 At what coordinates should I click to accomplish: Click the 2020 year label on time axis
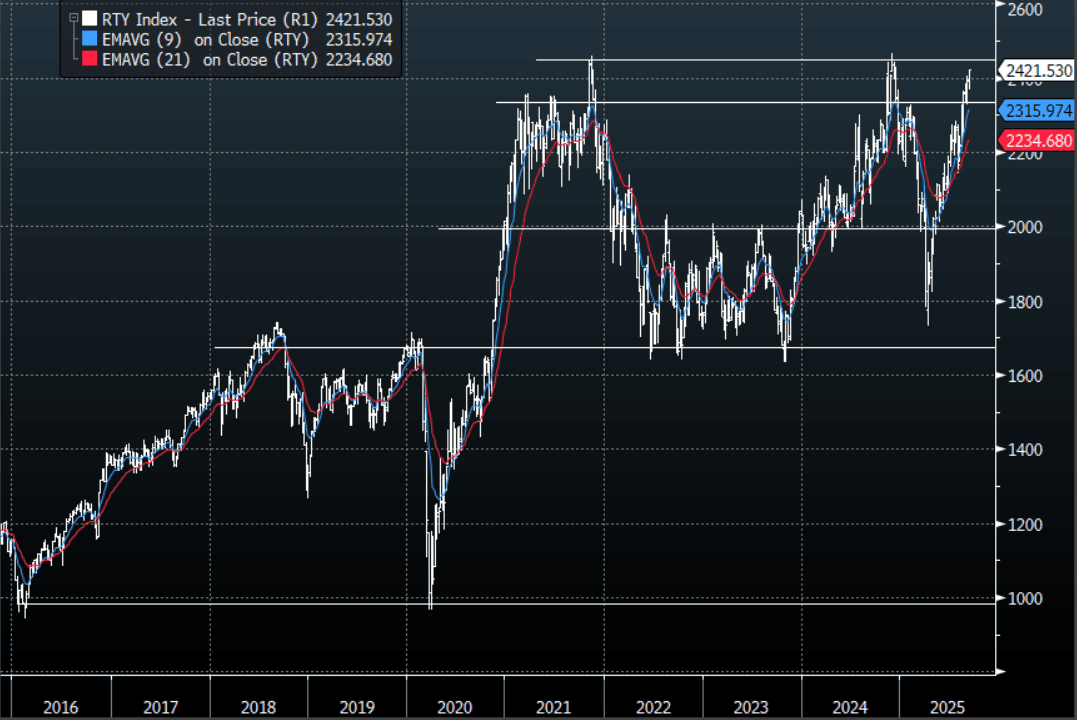(455, 707)
